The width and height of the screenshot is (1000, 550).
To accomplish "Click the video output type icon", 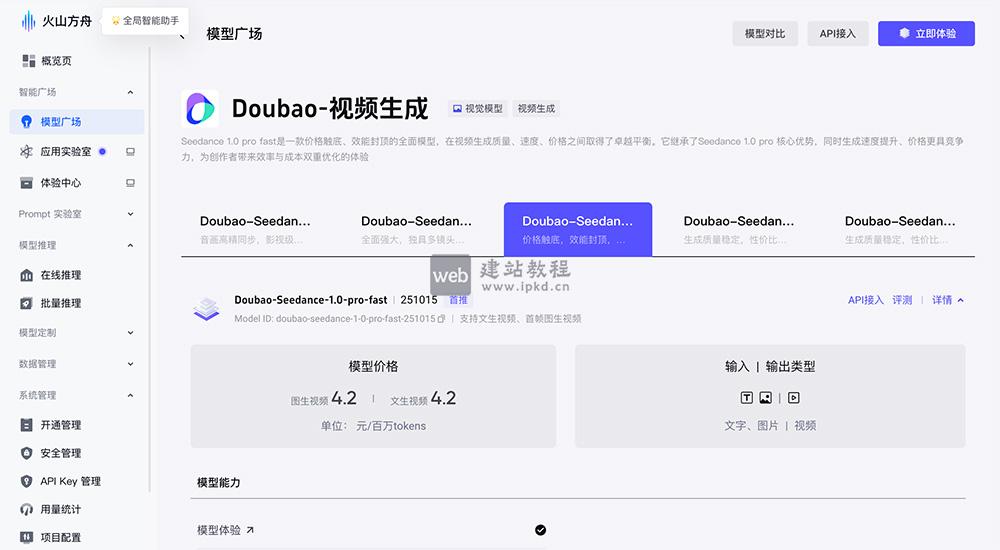I will [793, 398].
